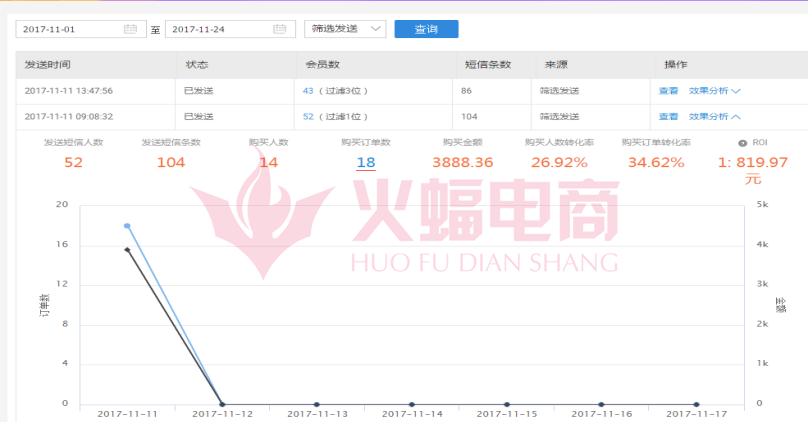The height and width of the screenshot is (423, 809).
Task: Click the 操作 column header
Action: point(676,64)
